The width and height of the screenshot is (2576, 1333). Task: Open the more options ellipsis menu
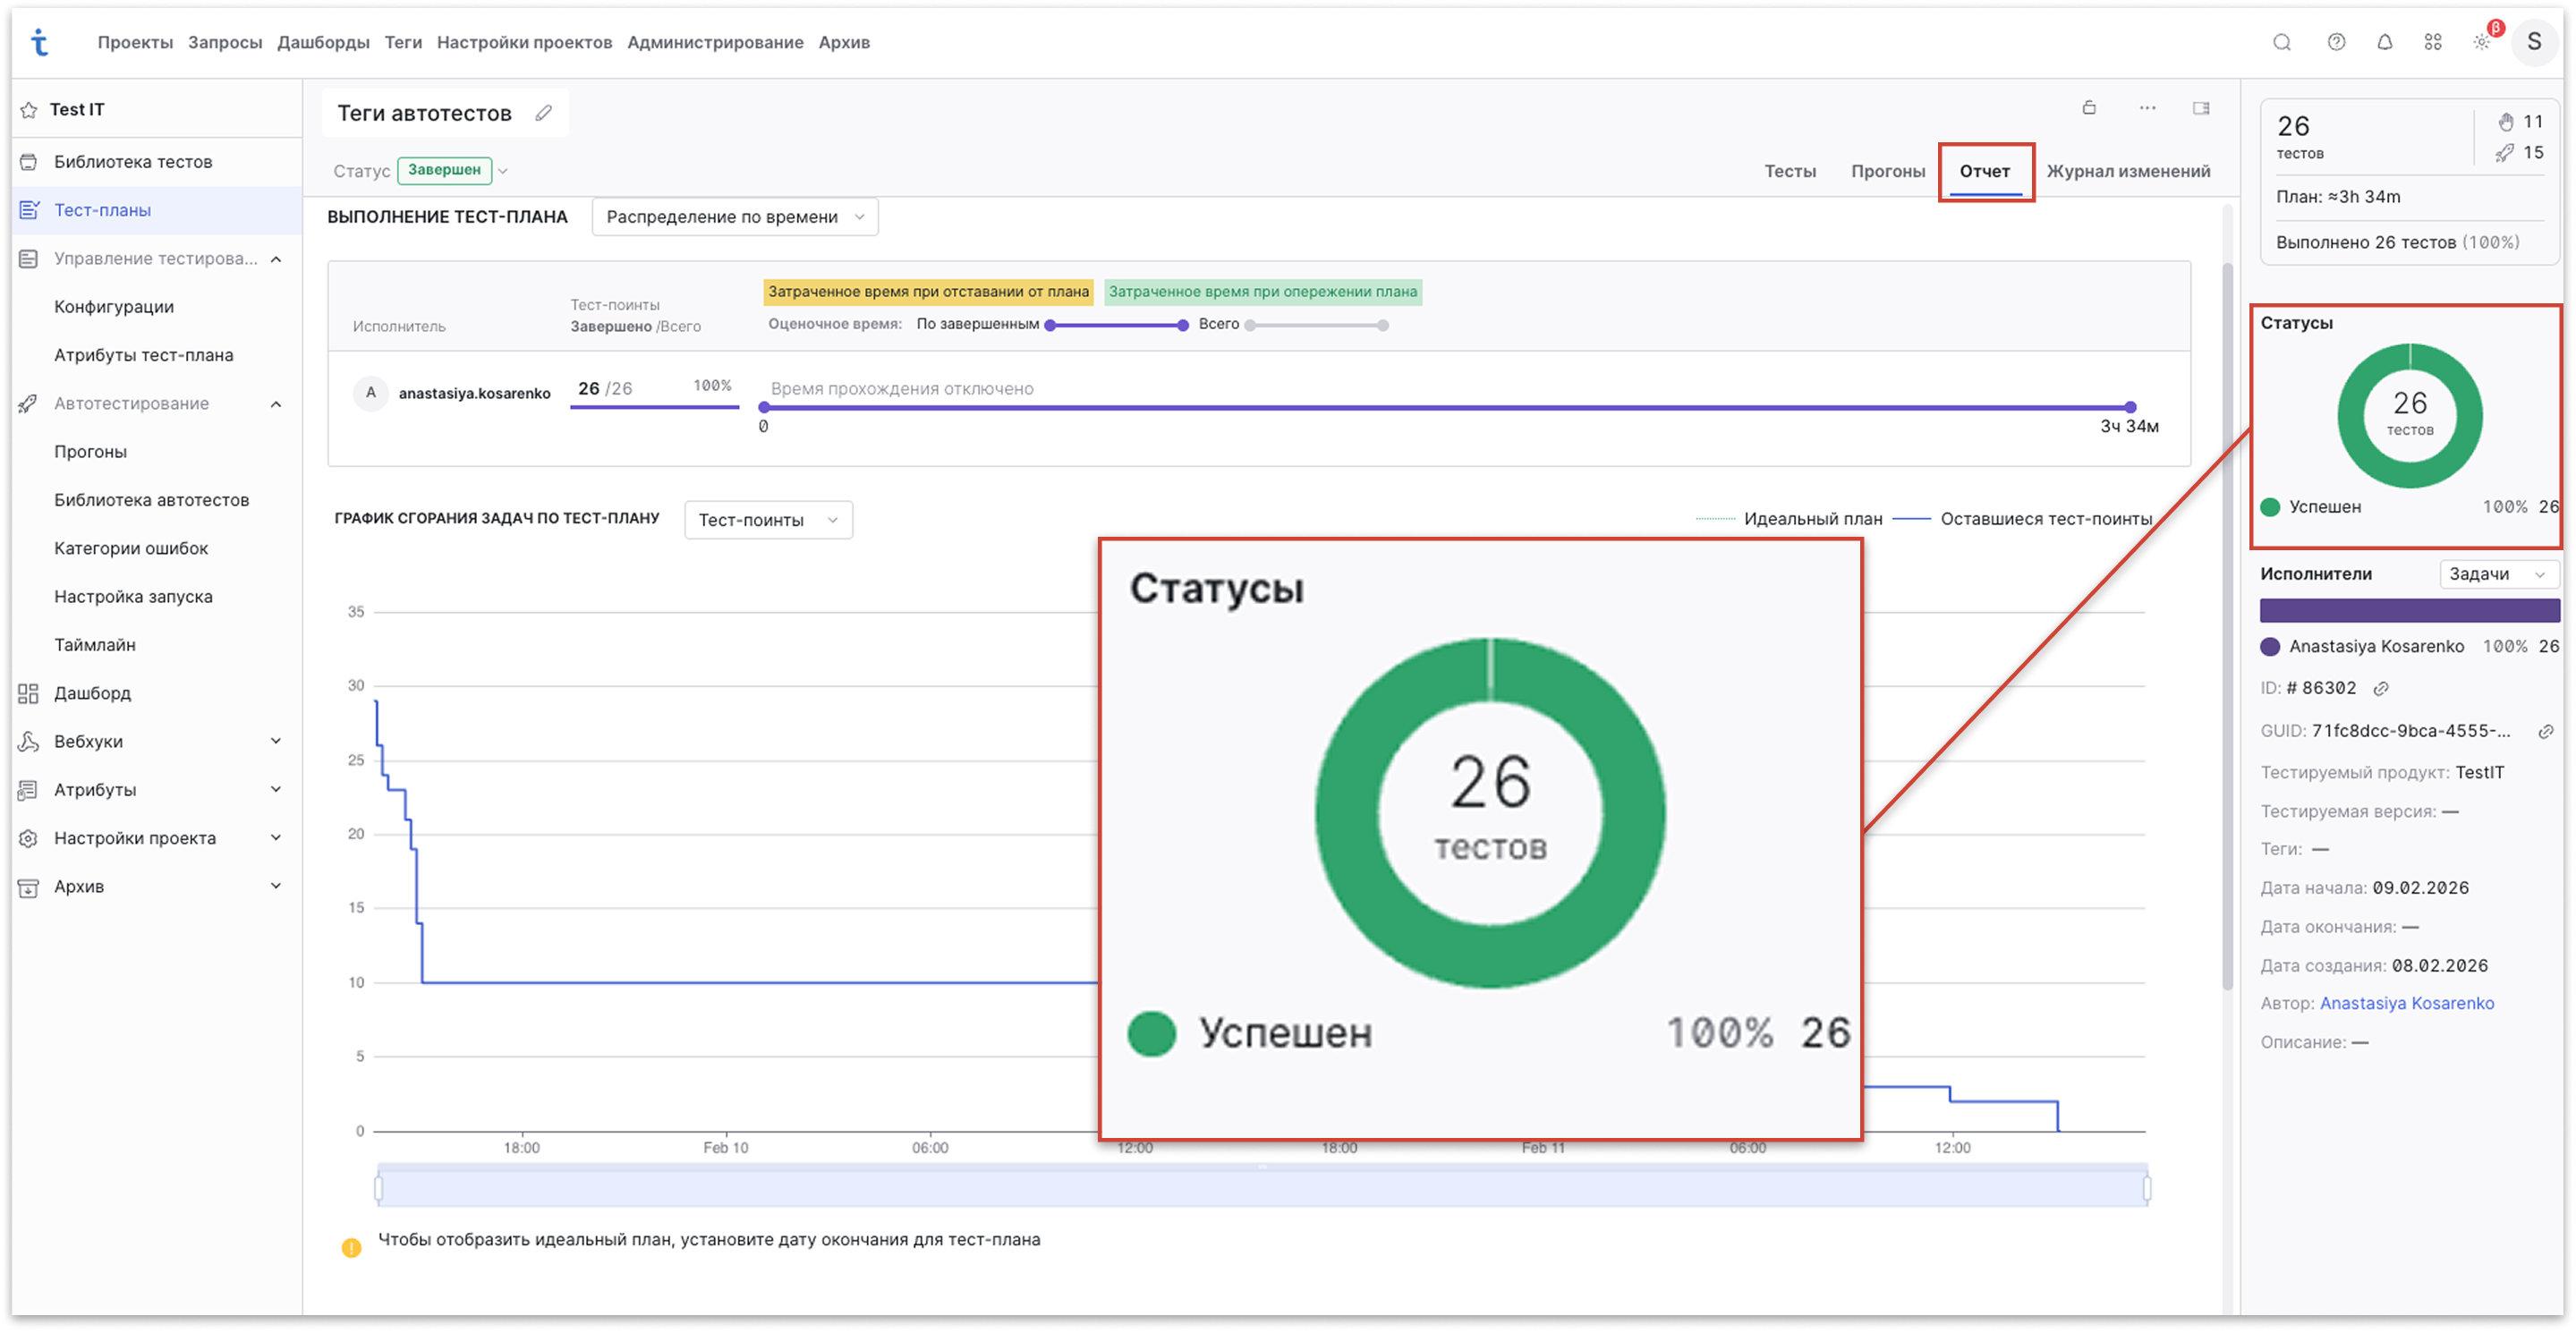2148,108
